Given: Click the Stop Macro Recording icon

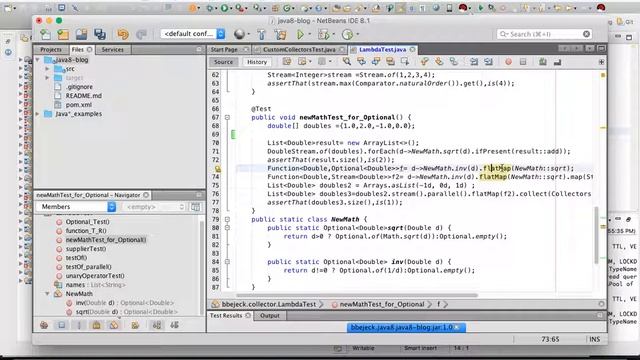Looking at the screenshot, I should click(523, 62).
